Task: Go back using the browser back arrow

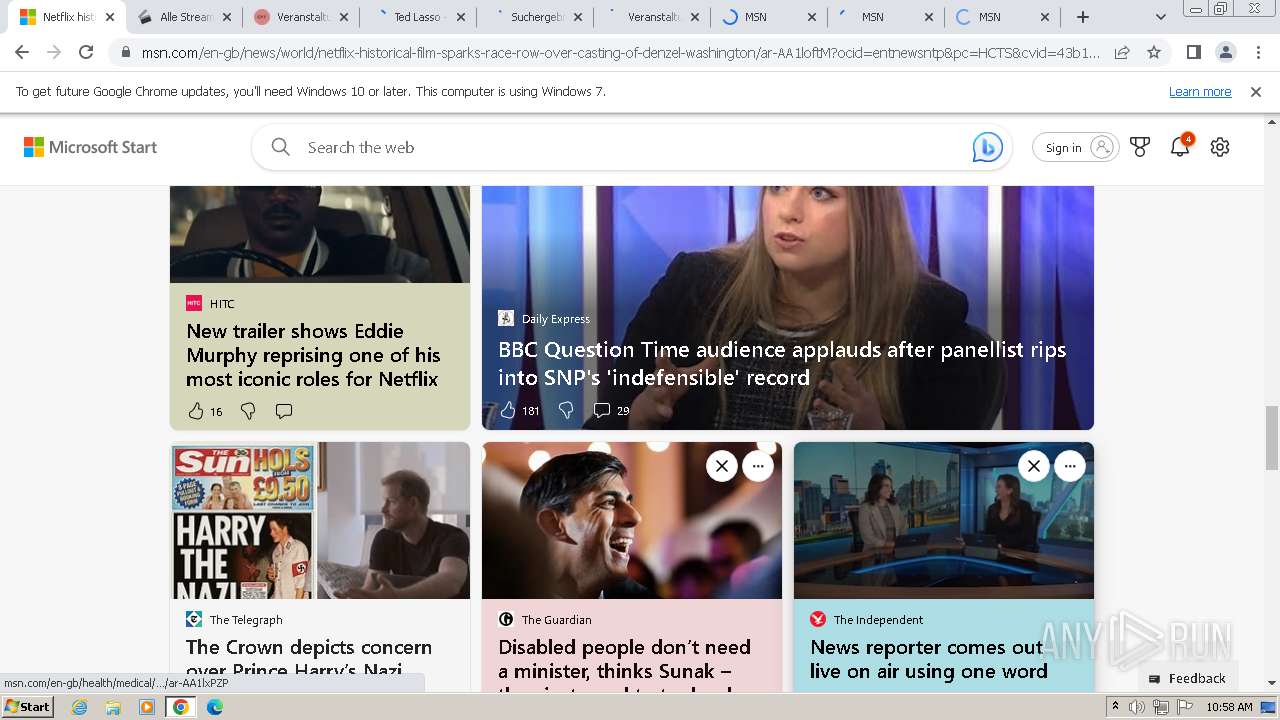Action: [22, 52]
